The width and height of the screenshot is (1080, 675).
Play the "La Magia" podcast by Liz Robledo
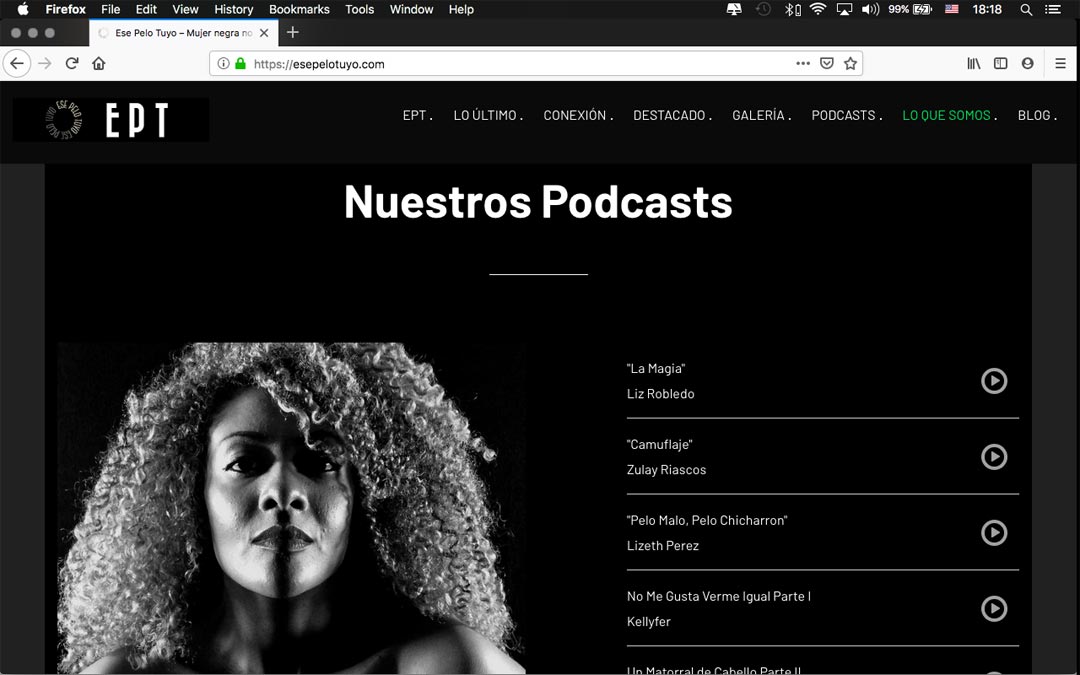pos(993,381)
